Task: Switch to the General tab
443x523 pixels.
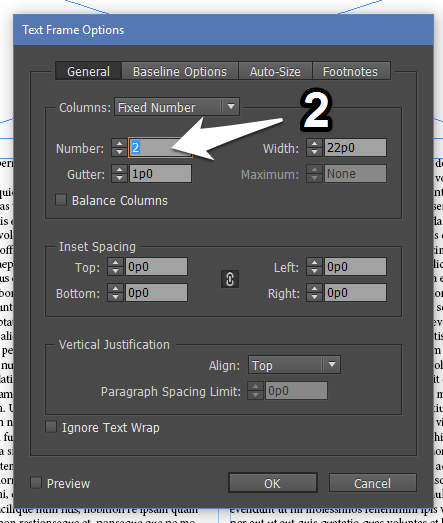Action: tap(88, 71)
